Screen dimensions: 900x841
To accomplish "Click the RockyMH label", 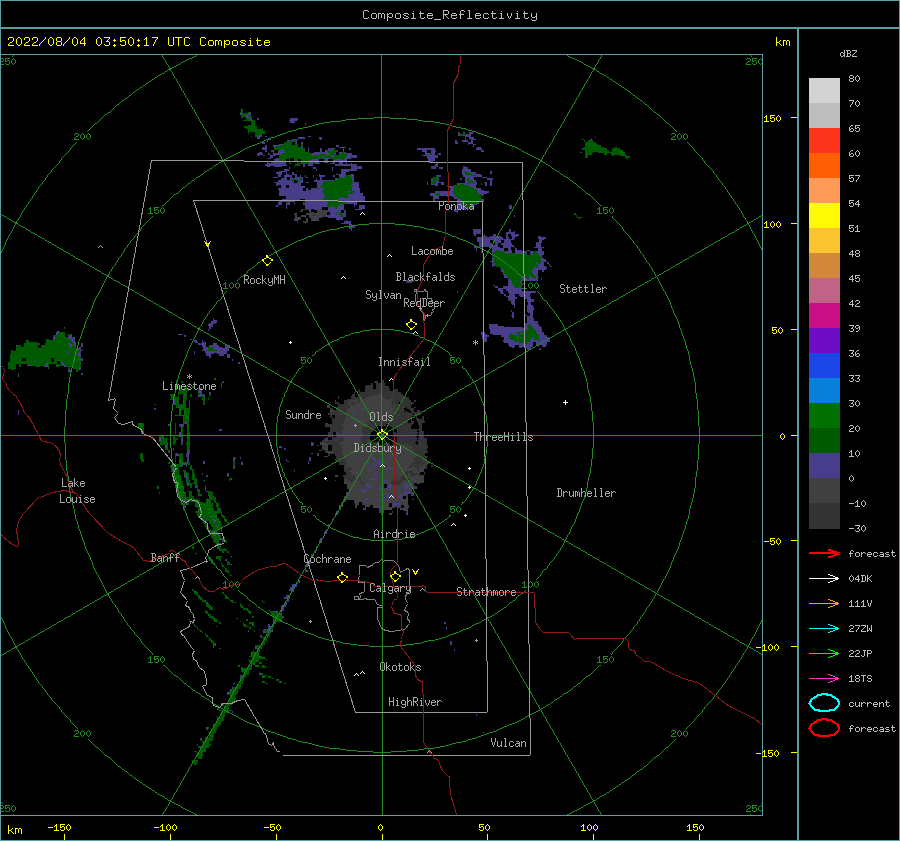I will click(x=264, y=280).
